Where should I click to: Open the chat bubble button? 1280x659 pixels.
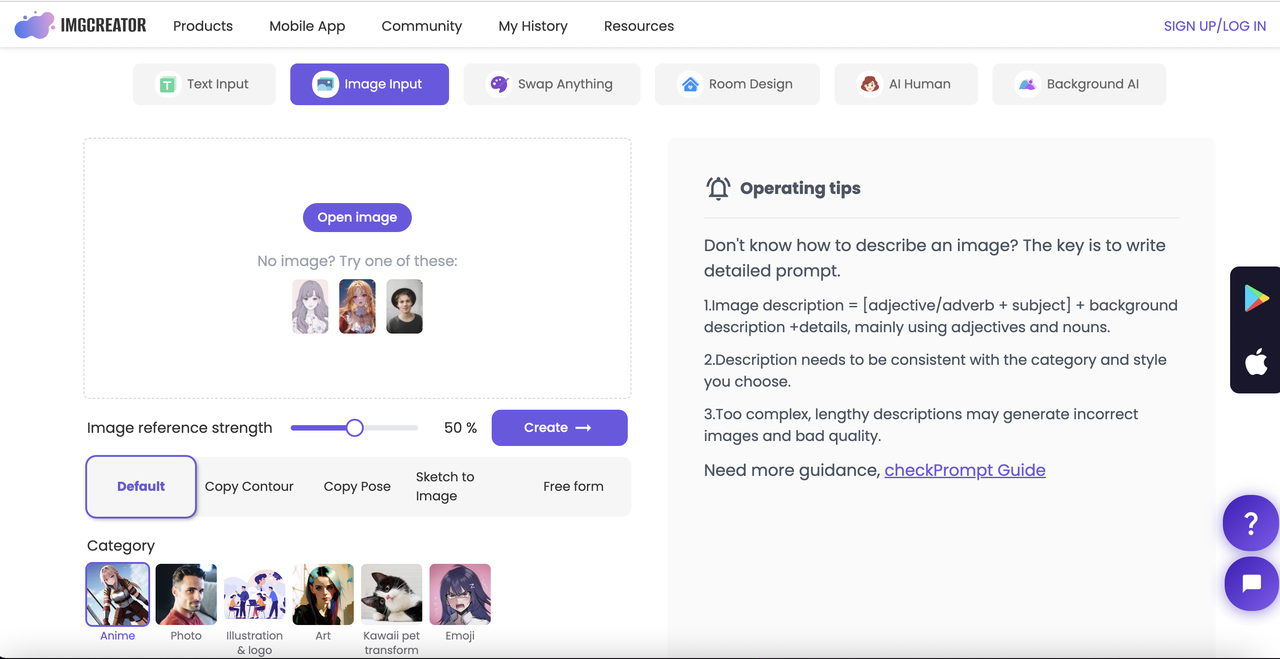click(1251, 583)
